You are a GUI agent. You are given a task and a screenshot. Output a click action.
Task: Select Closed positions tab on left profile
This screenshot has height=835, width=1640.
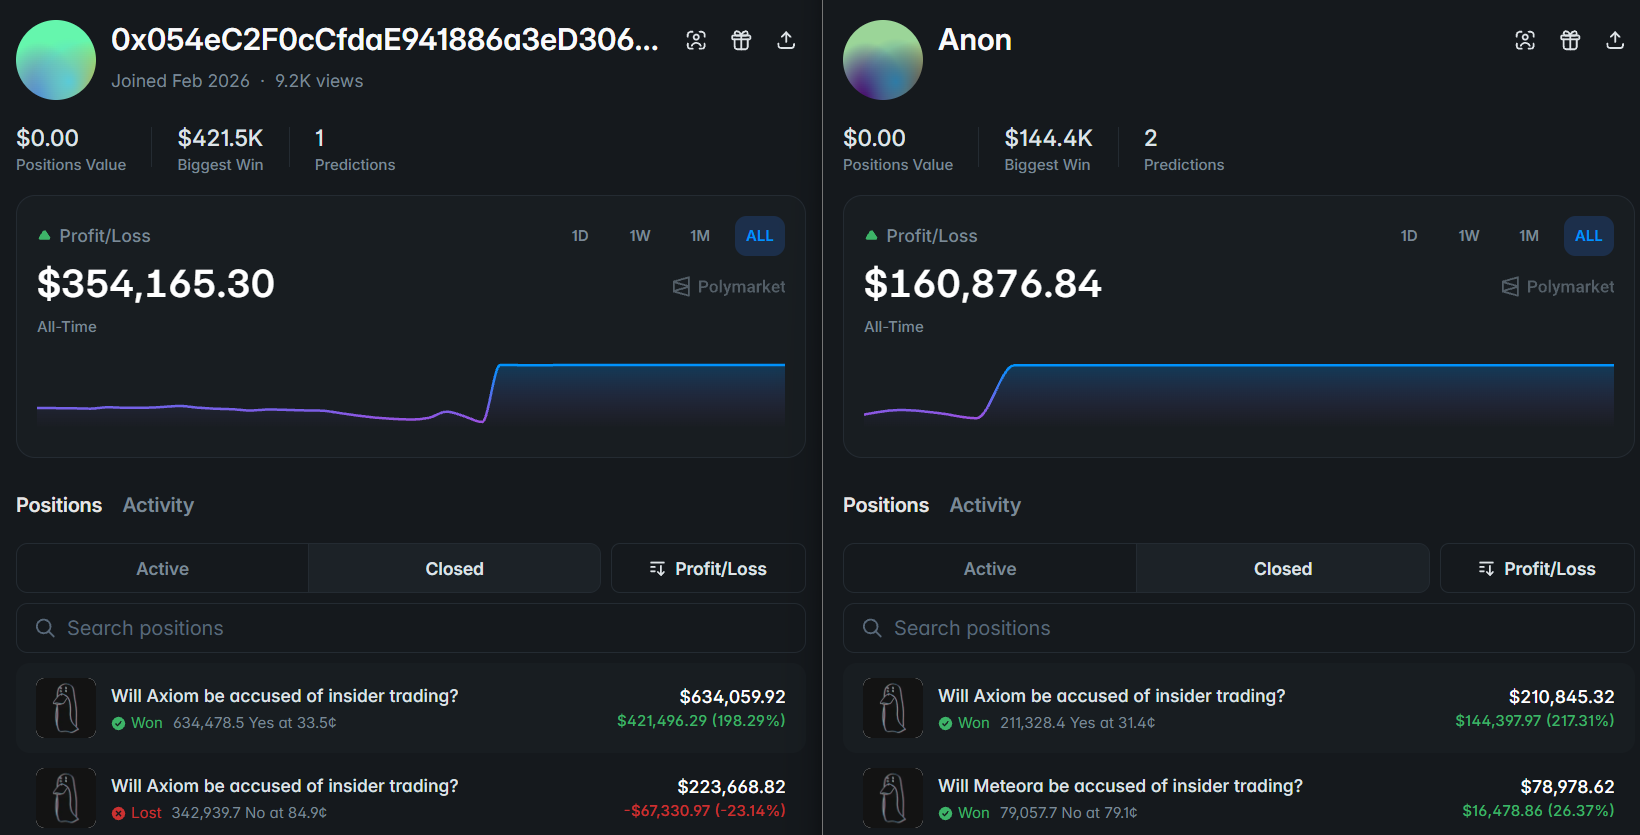click(x=454, y=568)
